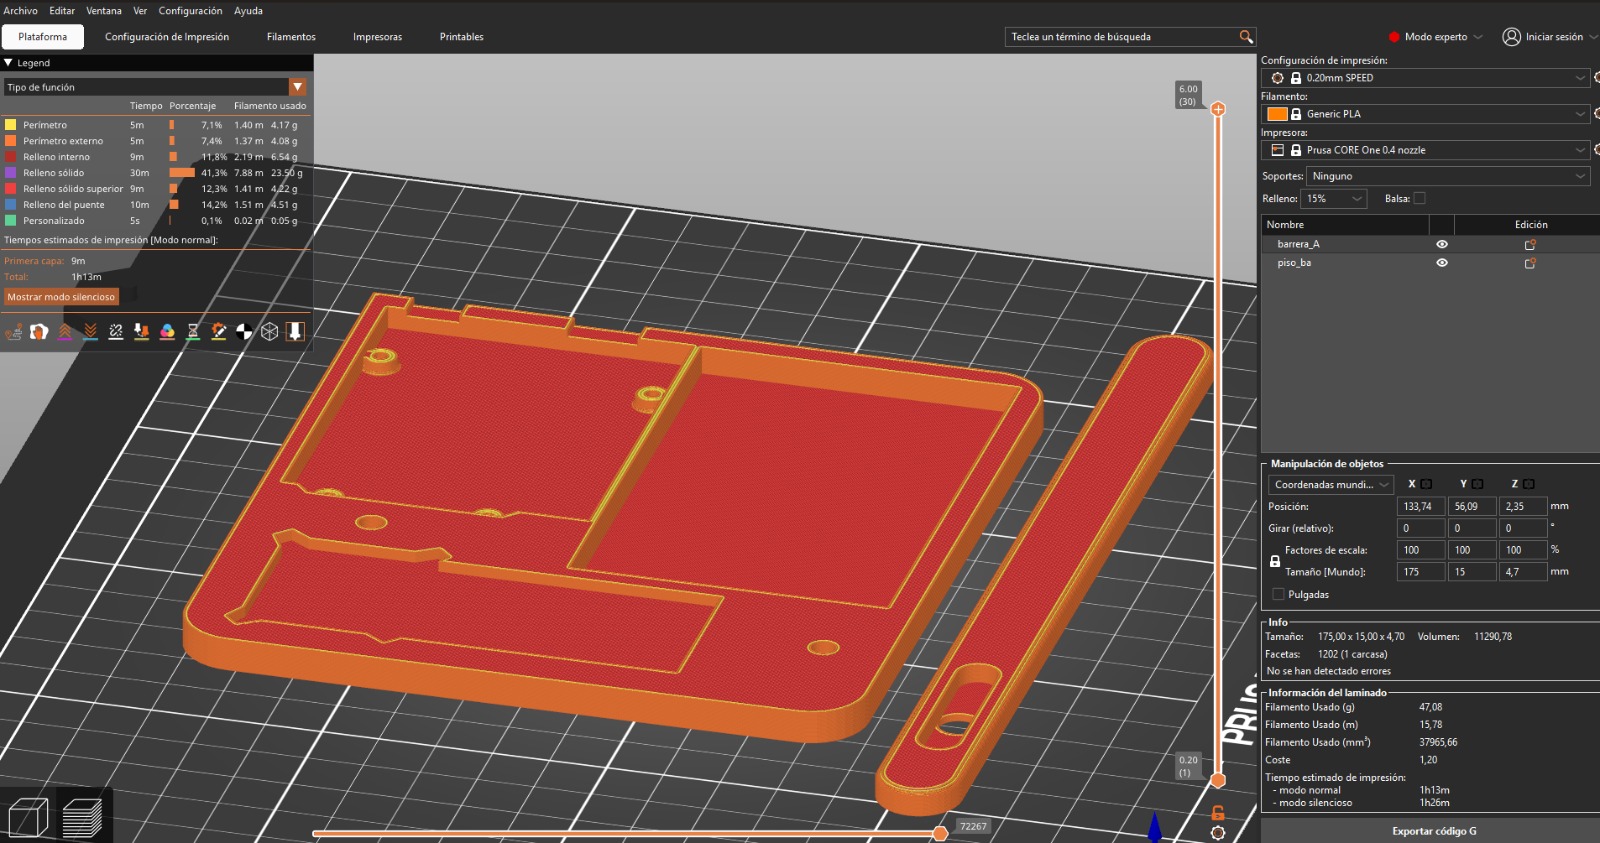1600x843 pixels.
Task: Hide the barrera_A object with eye icon
Action: coord(1442,244)
